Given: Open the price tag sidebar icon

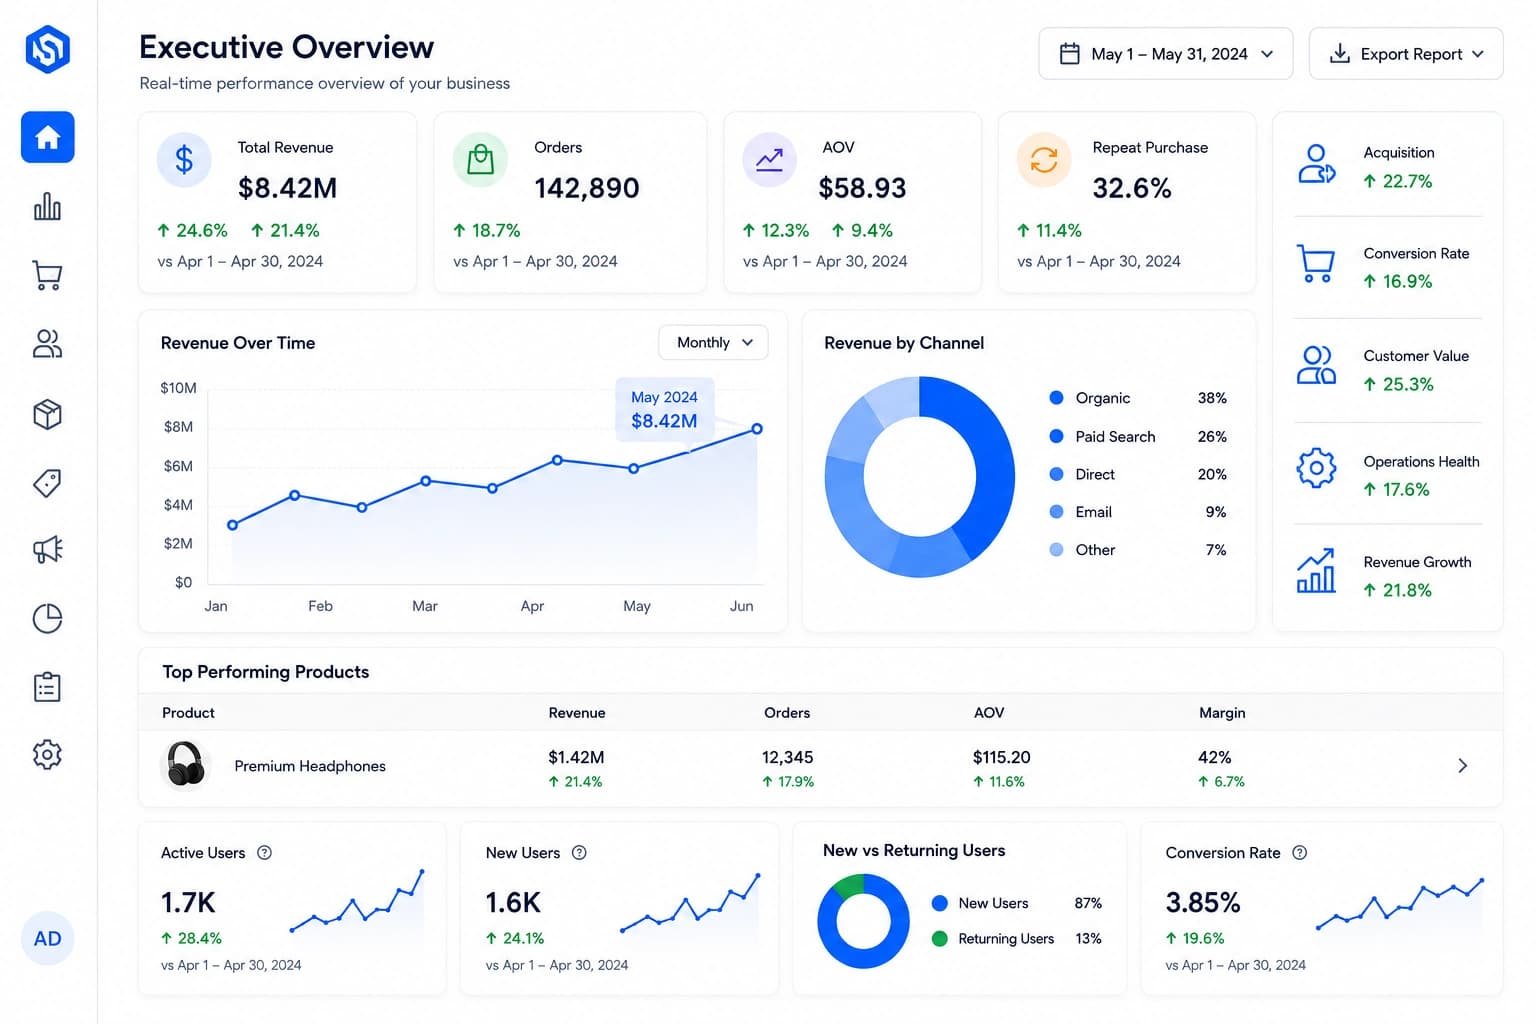Looking at the screenshot, I should click(47, 483).
